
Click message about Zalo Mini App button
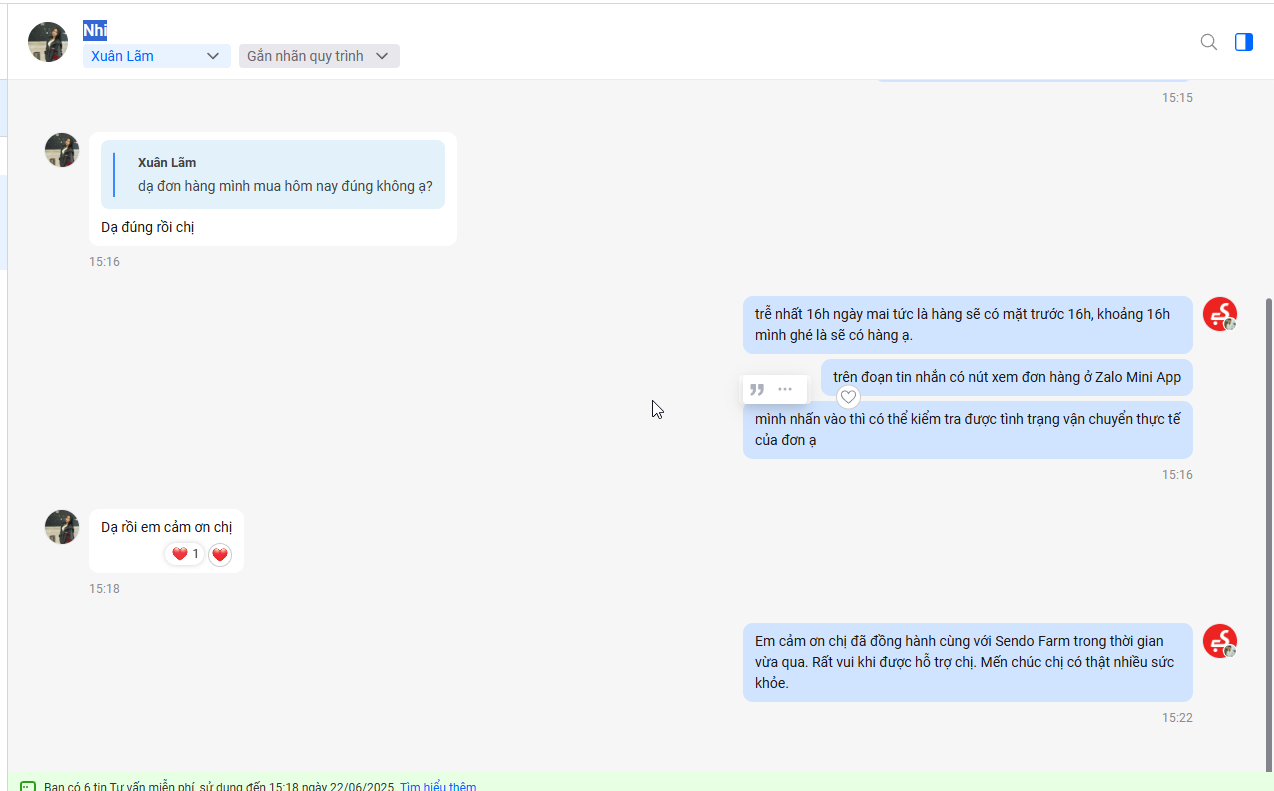(1007, 377)
